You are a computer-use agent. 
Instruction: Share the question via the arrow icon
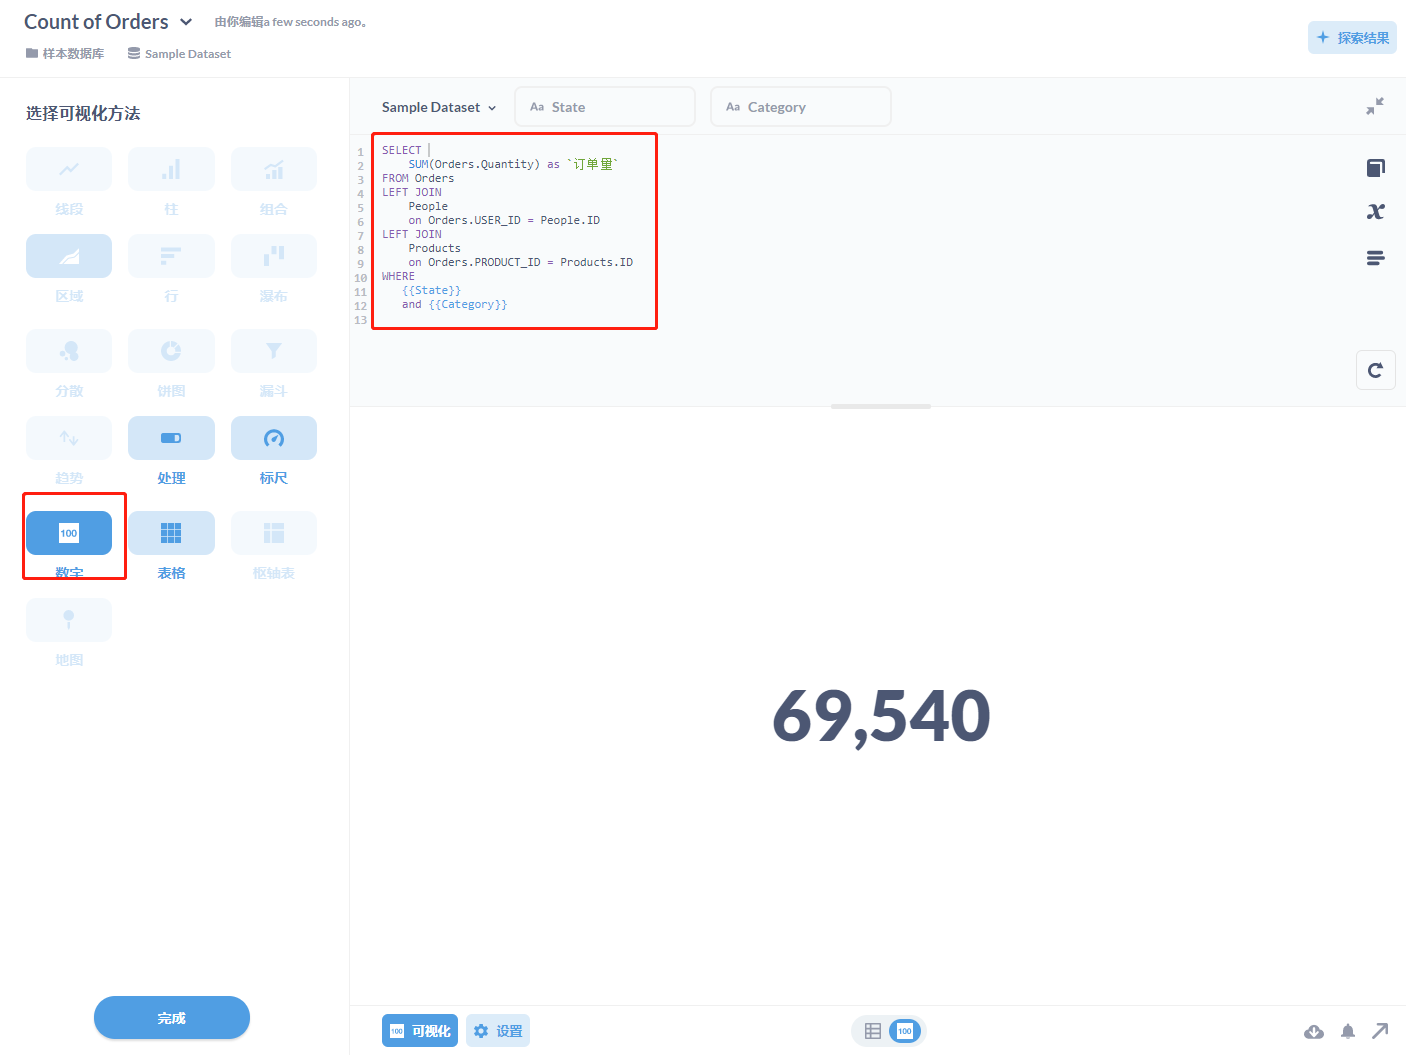[x=1381, y=1031]
